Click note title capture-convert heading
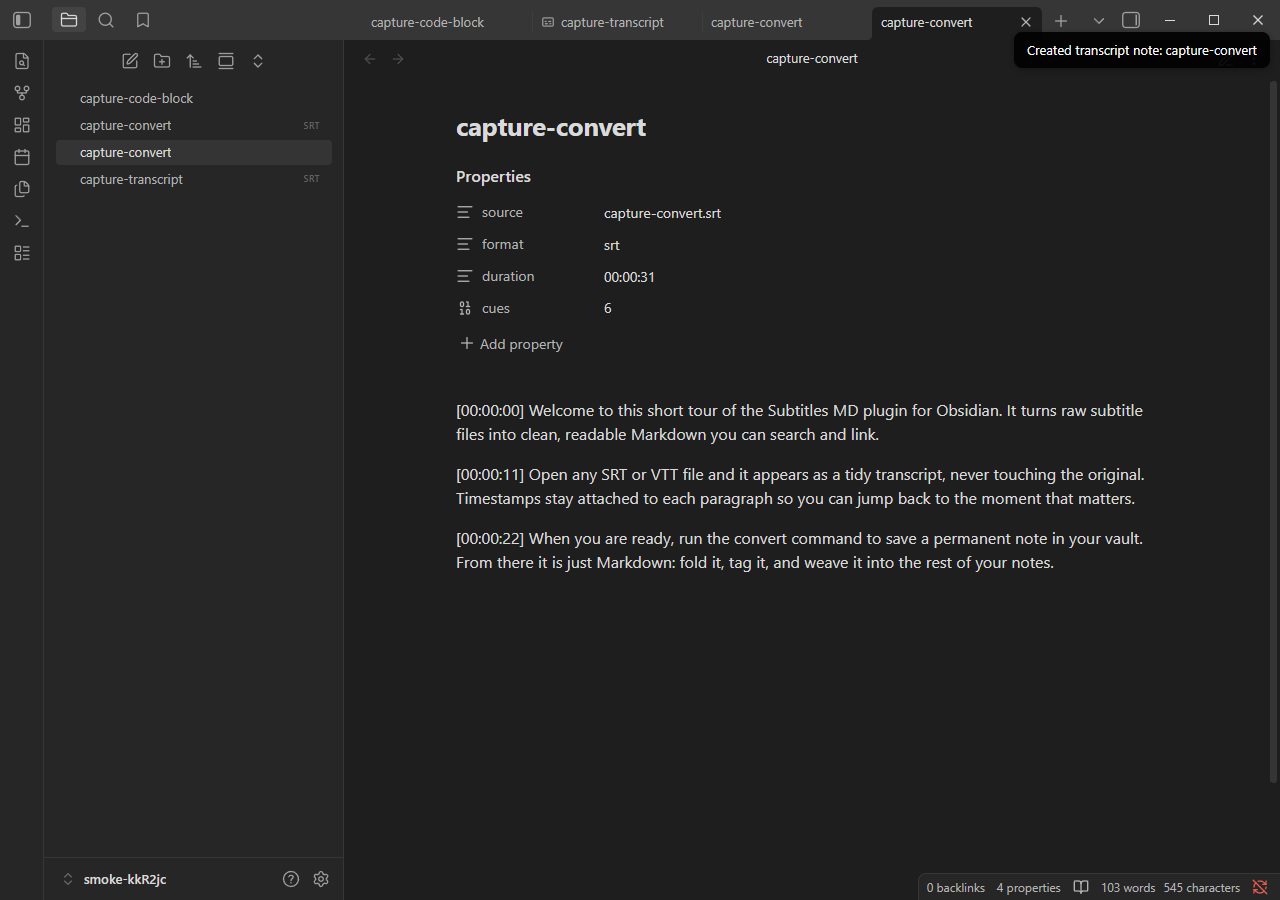This screenshot has height=900, width=1280. pos(551,128)
